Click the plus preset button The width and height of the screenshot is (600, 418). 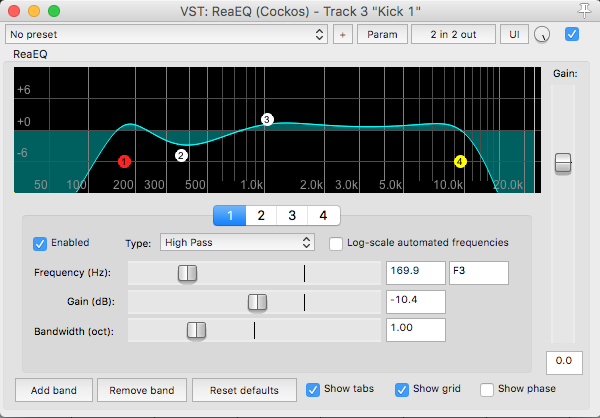[342, 34]
